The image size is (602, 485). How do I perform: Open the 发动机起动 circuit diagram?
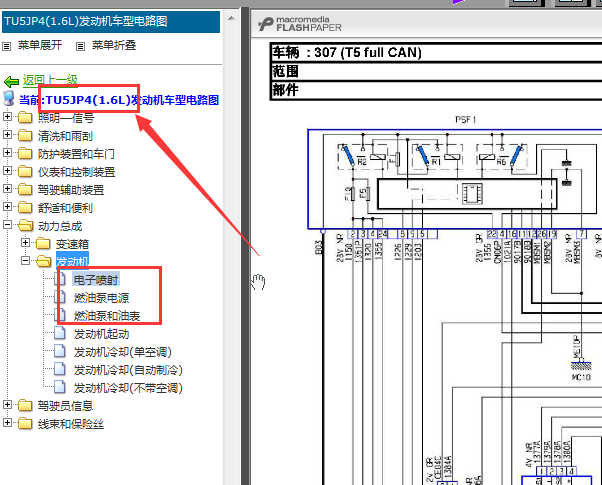click(x=101, y=334)
